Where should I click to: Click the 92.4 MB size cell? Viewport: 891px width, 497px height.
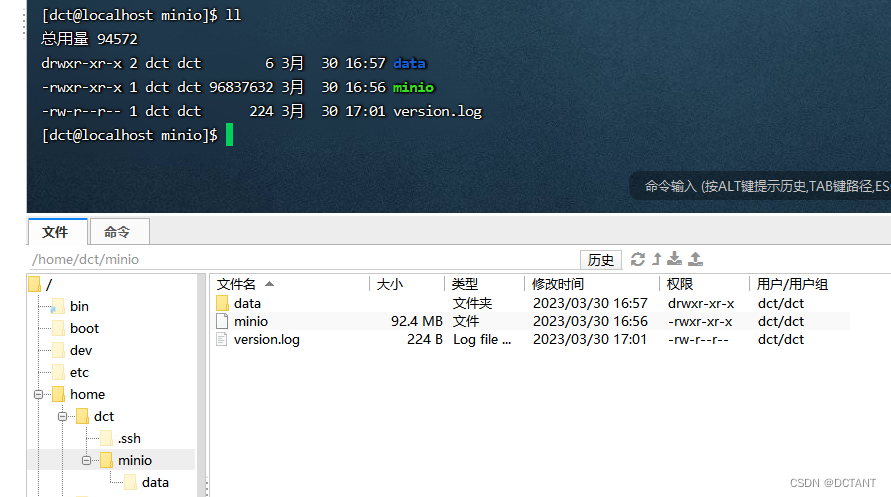click(x=417, y=321)
